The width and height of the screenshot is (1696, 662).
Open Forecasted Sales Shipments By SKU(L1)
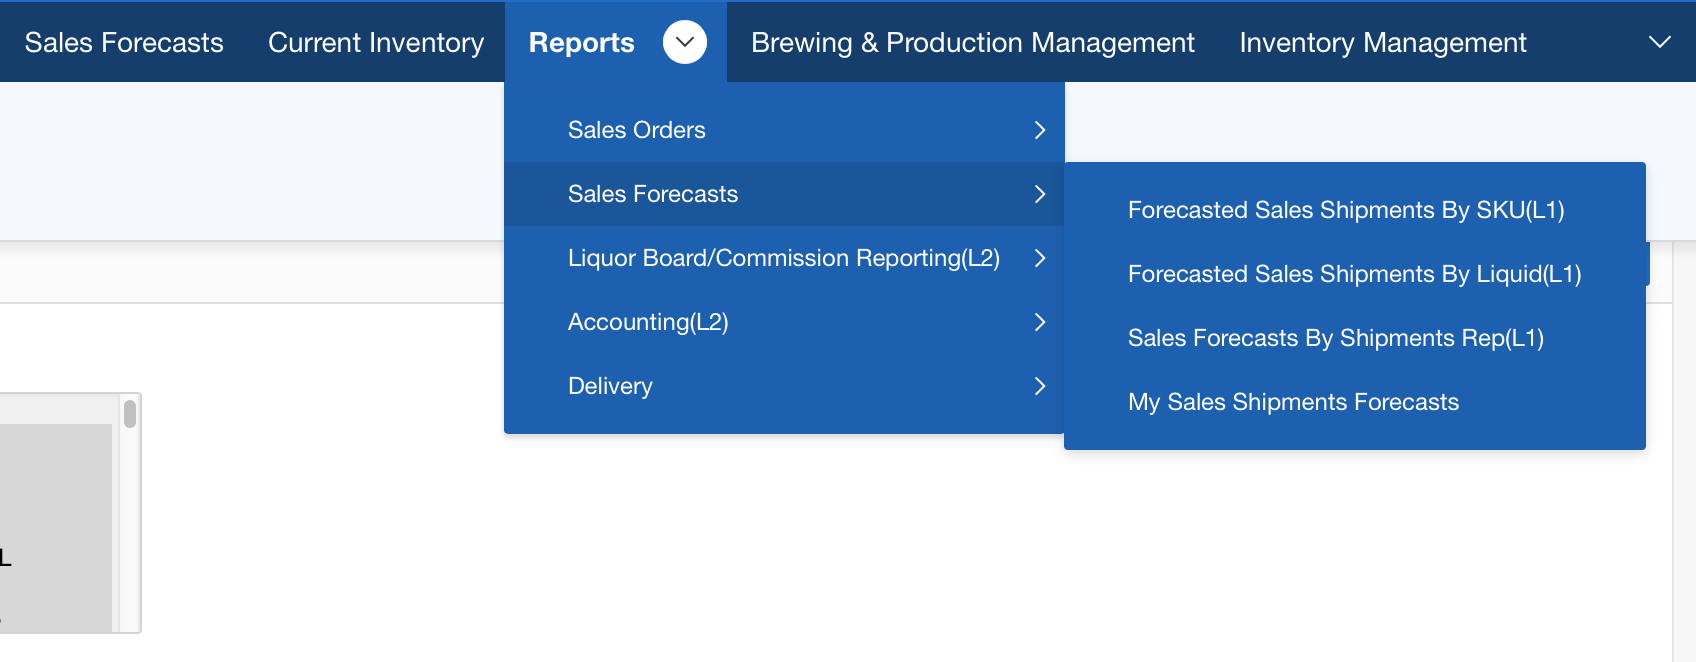tap(1345, 210)
